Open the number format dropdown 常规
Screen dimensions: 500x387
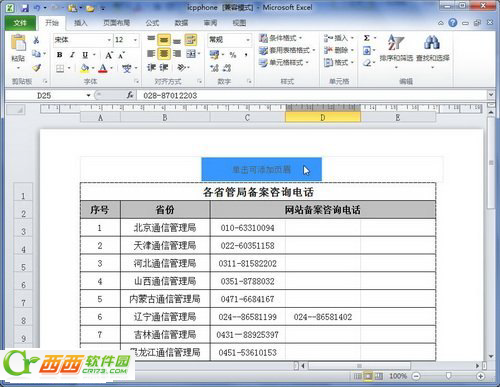point(229,40)
